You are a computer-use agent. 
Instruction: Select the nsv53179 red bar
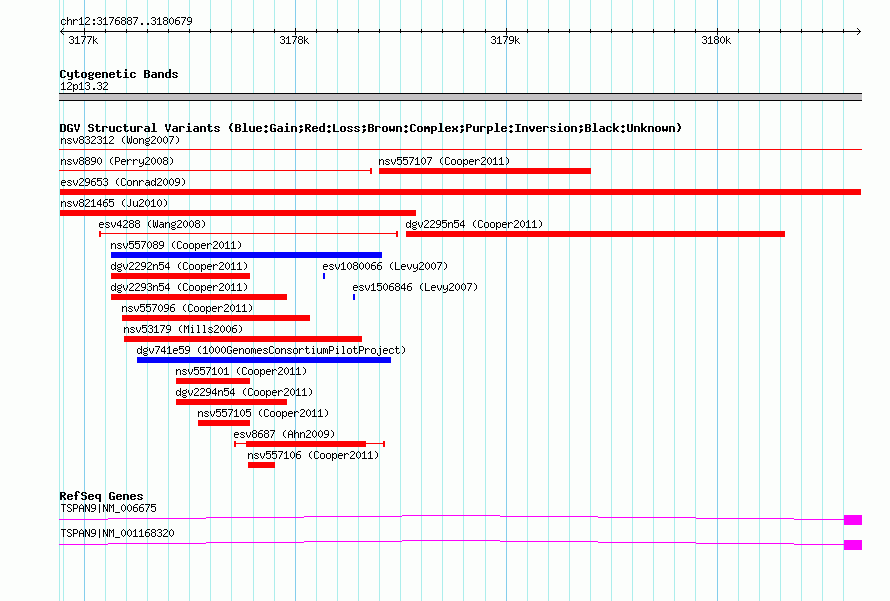(x=243, y=339)
